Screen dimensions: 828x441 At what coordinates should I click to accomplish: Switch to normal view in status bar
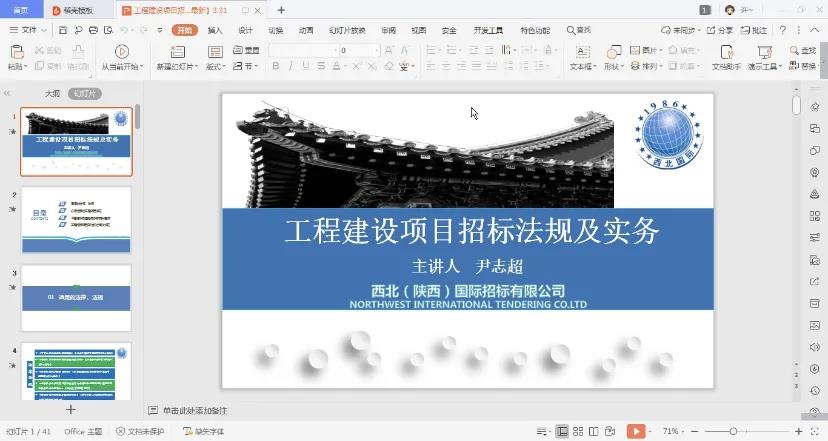point(562,432)
